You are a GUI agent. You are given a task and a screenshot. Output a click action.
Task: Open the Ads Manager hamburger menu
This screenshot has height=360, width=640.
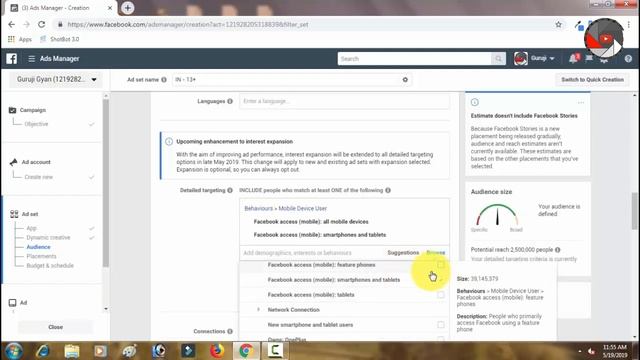pos(31,59)
